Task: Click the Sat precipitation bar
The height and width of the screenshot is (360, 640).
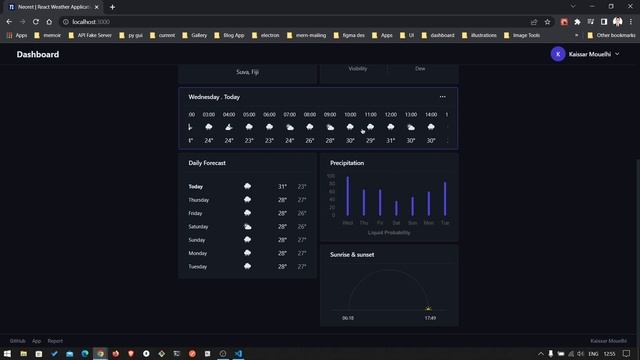Action: coord(396,208)
